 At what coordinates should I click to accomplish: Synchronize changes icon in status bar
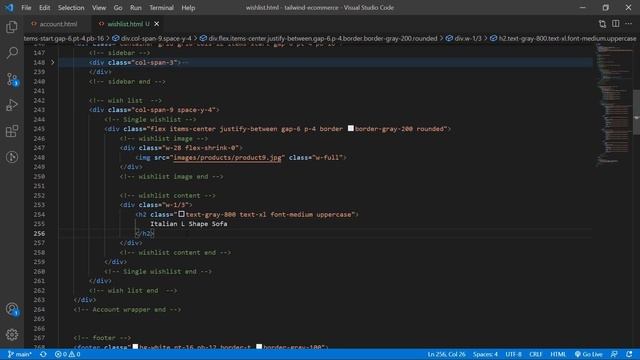(x=43, y=354)
